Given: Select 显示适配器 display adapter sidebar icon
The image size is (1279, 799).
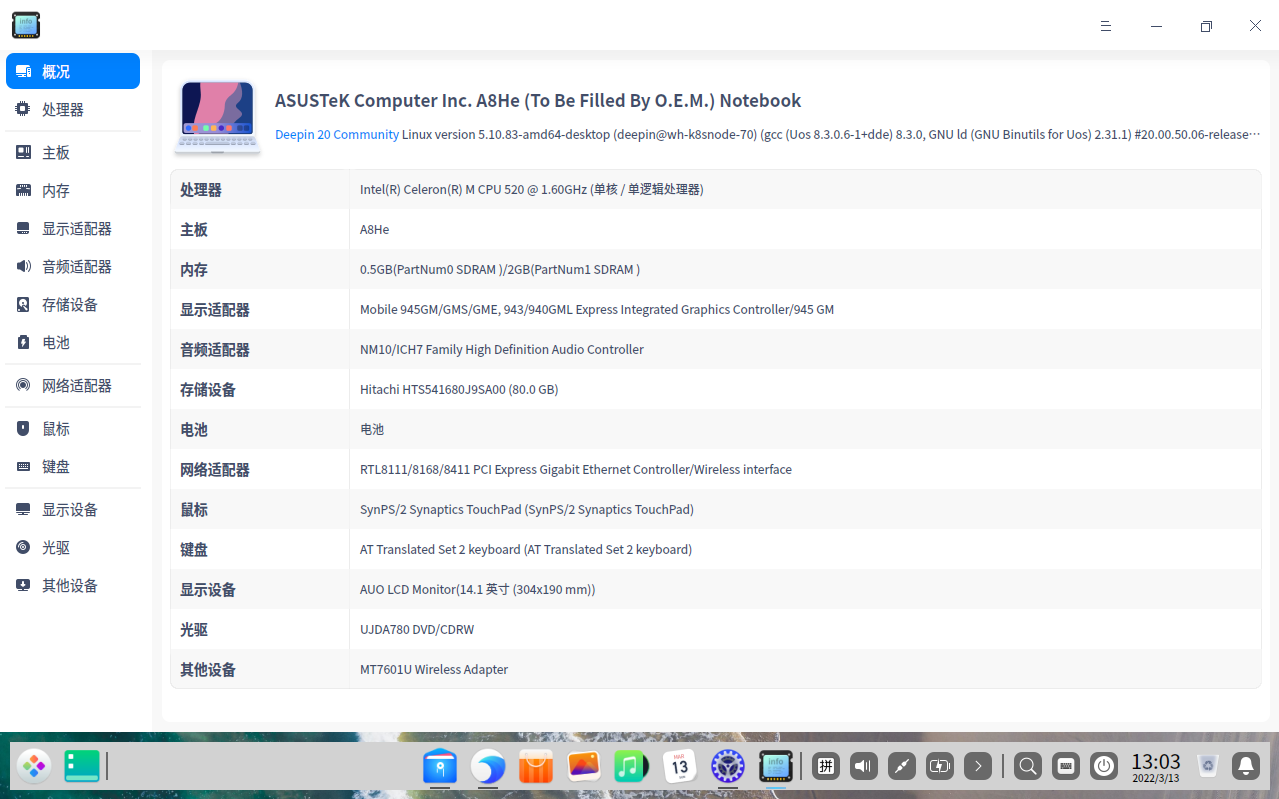Looking at the screenshot, I should 23,228.
